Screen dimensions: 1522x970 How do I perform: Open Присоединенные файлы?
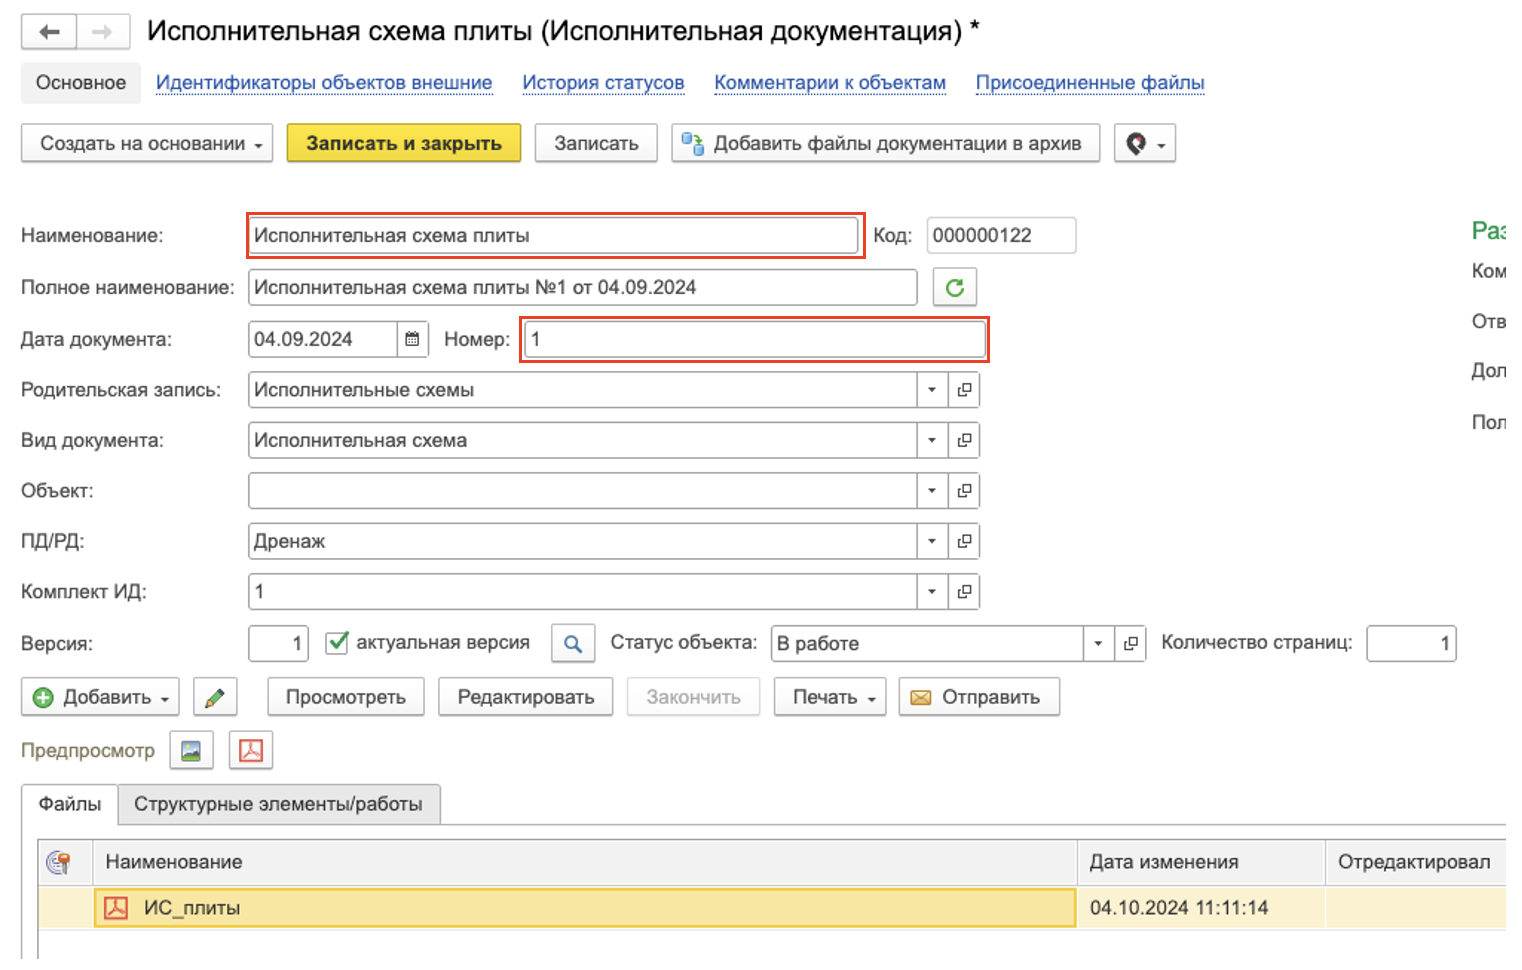[x=1090, y=83]
